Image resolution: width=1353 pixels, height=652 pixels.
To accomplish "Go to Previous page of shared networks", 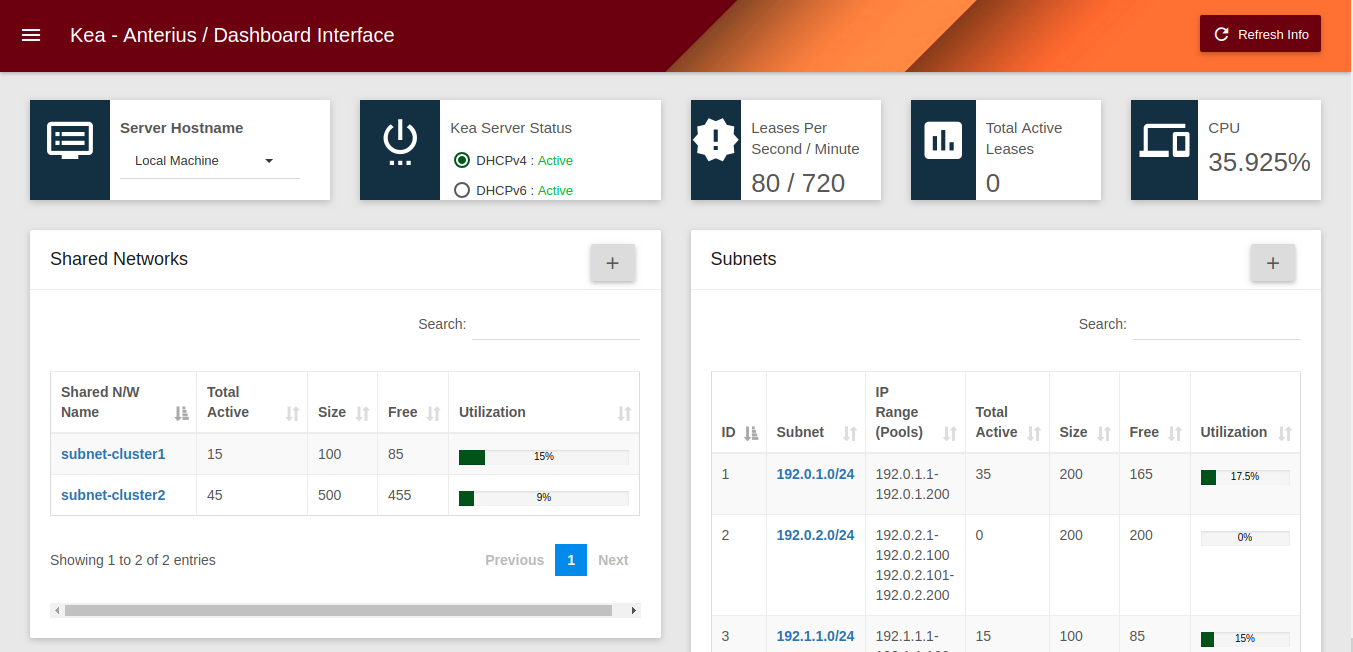I will (514, 560).
